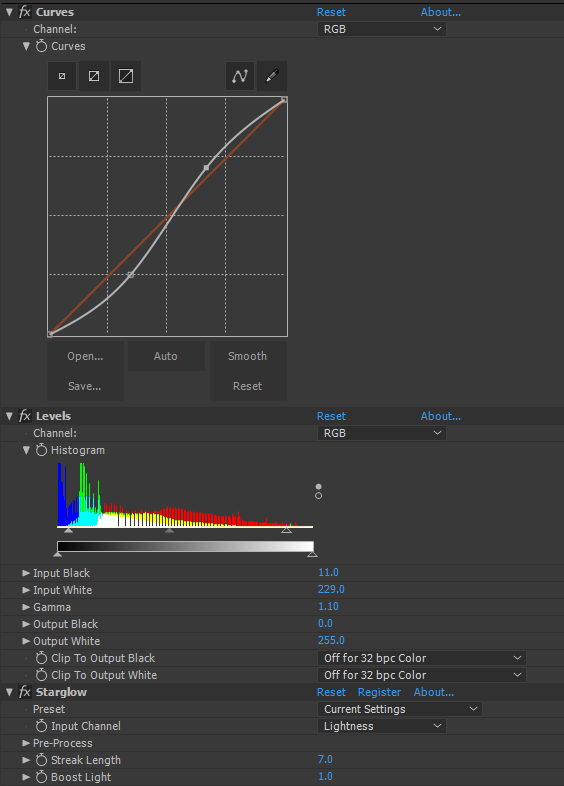Toggle the Starglow effect fx switch

coord(25,692)
